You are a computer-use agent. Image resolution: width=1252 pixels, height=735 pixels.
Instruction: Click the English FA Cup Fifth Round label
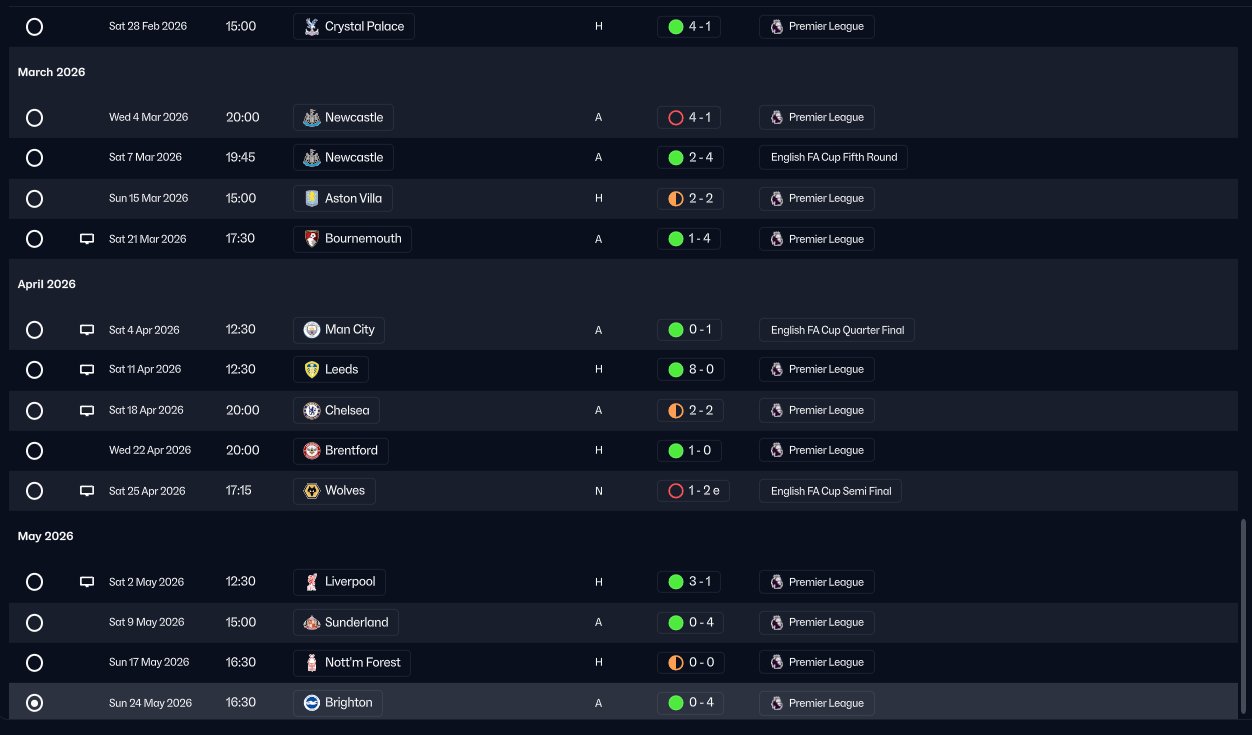[833, 158]
